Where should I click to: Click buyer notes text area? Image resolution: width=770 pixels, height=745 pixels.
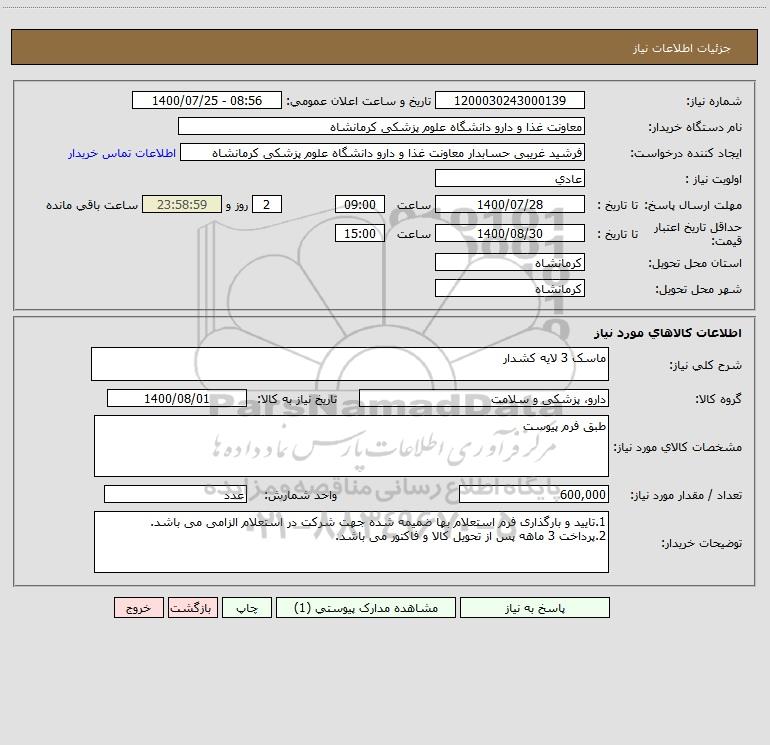point(351,542)
